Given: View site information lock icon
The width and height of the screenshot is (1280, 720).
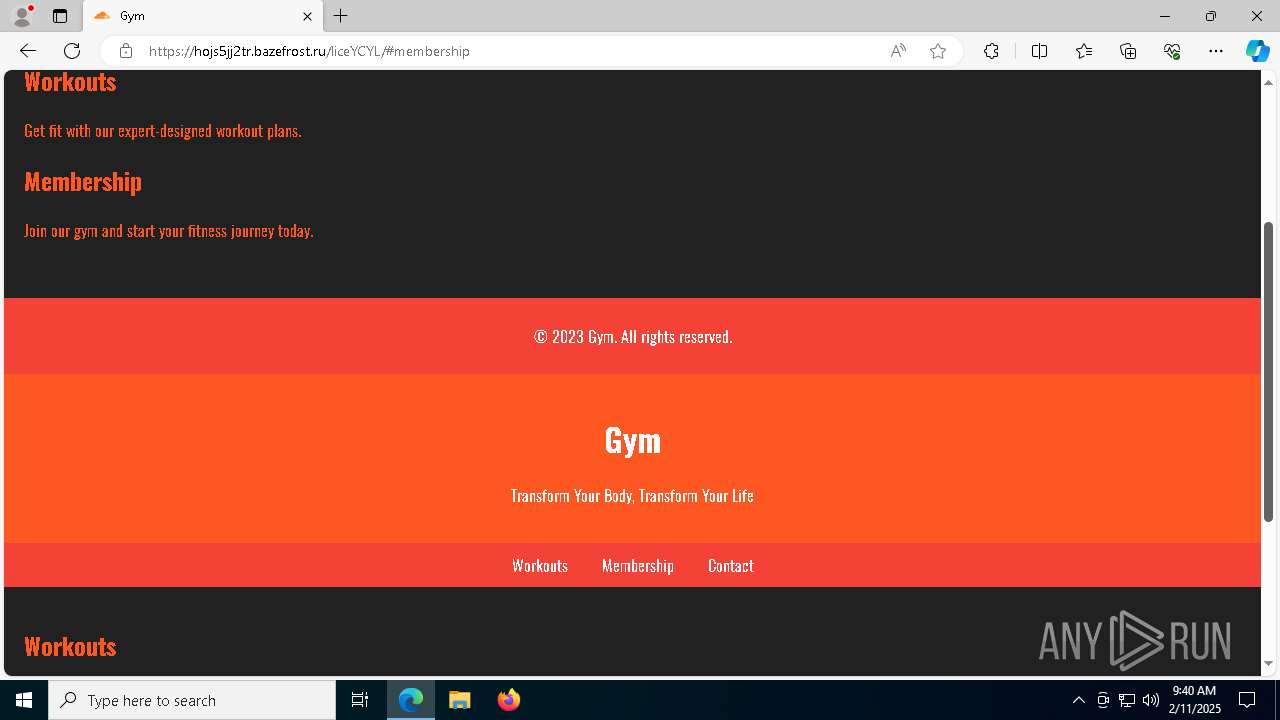Looking at the screenshot, I should pos(125,51).
